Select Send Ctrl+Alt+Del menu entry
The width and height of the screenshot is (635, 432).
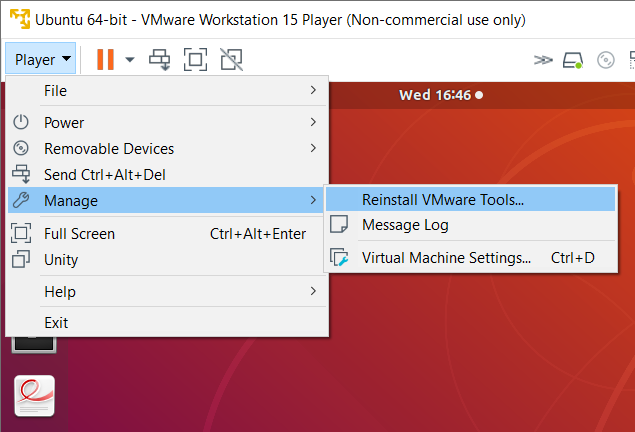click(104, 175)
